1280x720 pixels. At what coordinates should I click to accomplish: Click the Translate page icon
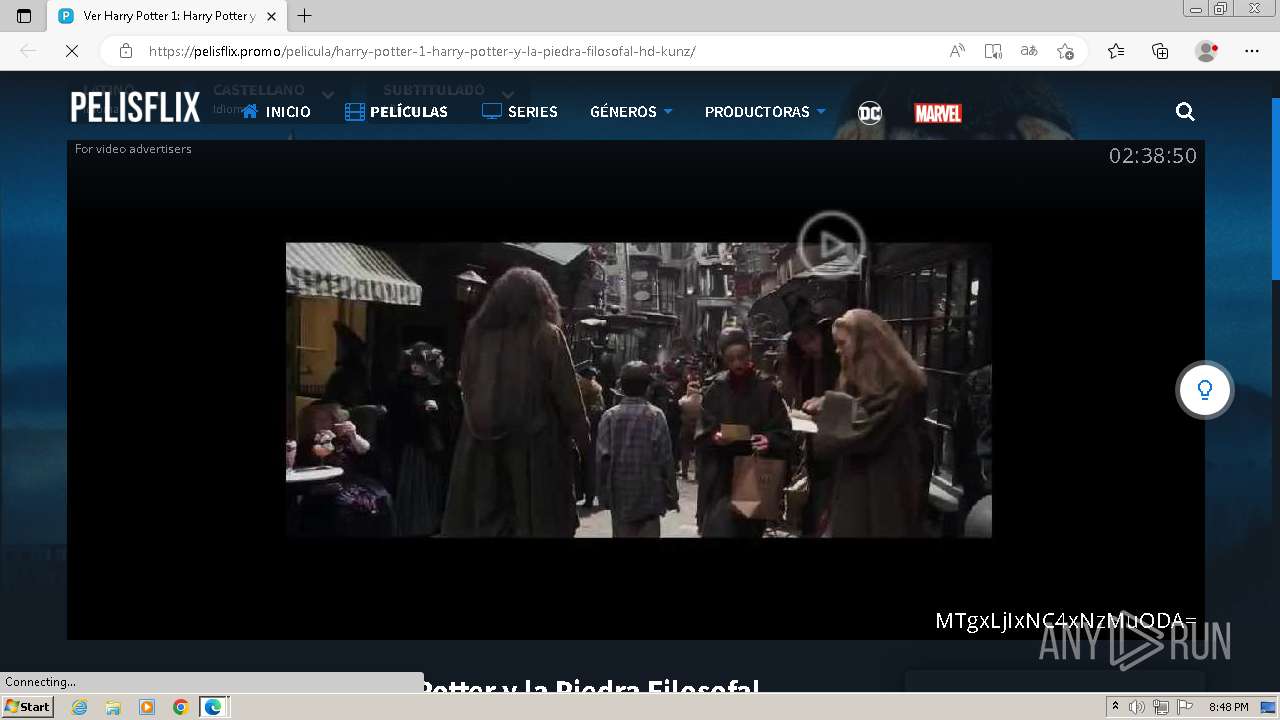tap(1029, 51)
